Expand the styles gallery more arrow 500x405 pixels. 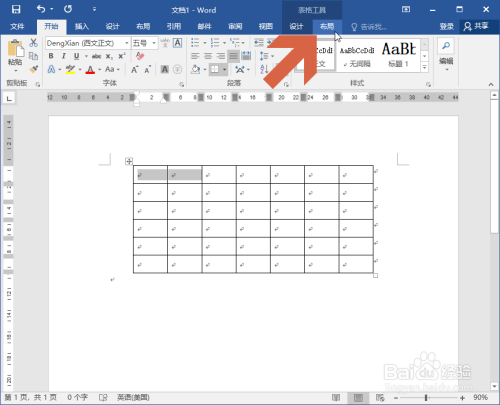pyautogui.click(x=424, y=67)
